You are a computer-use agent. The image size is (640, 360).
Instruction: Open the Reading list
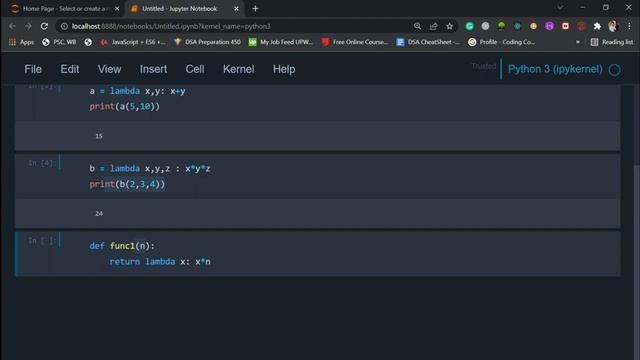coord(612,42)
